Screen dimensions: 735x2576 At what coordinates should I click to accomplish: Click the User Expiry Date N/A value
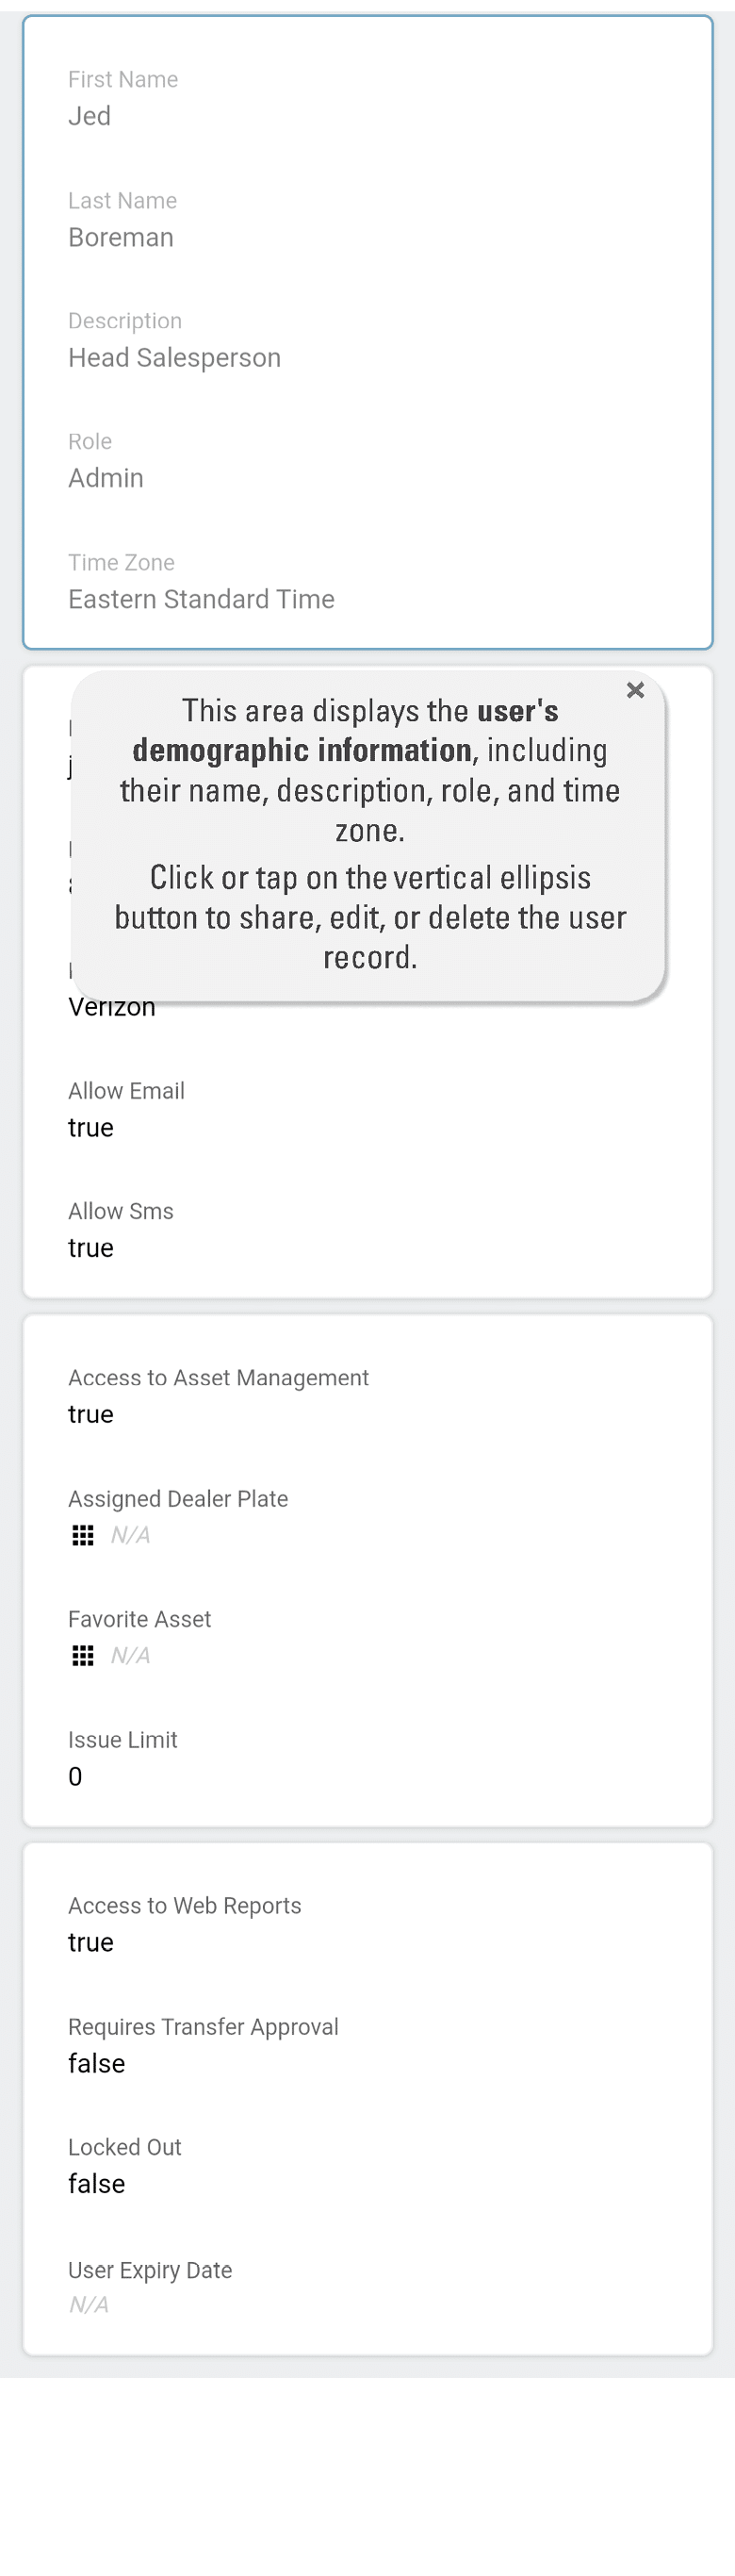[x=88, y=2304]
